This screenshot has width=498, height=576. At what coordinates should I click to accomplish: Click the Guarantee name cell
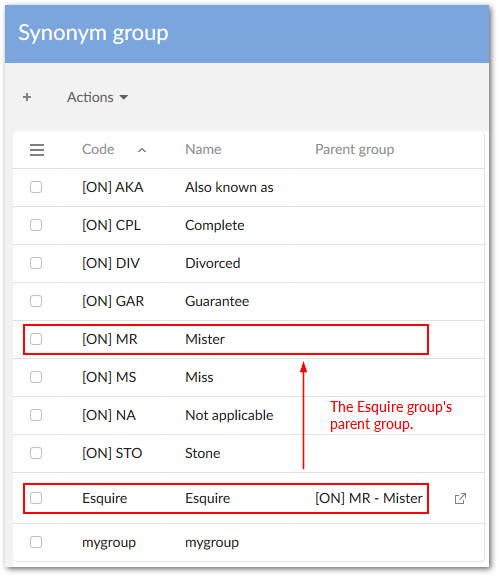tap(217, 301)
